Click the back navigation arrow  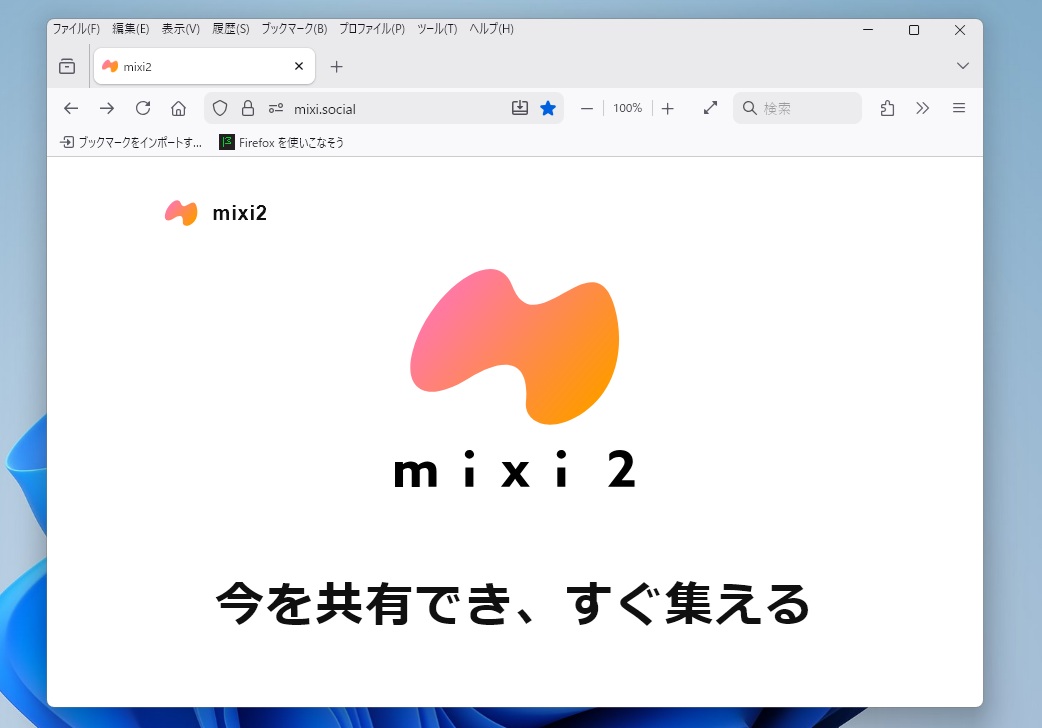point(71,108)
